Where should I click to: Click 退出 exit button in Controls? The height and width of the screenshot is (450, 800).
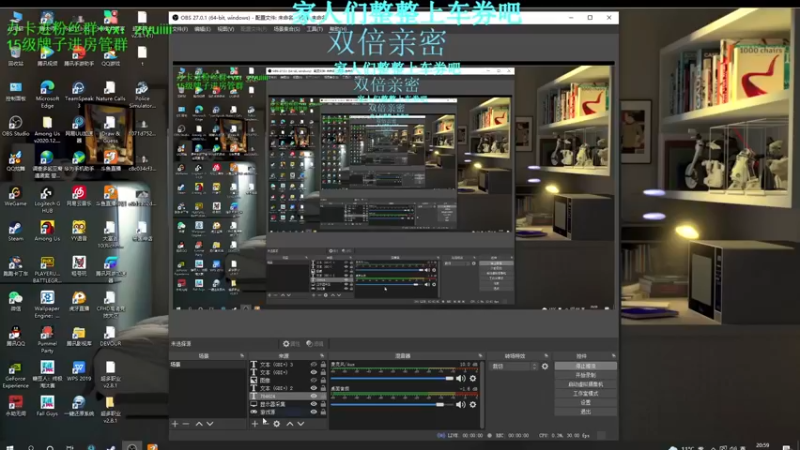(x=585, y=411)
